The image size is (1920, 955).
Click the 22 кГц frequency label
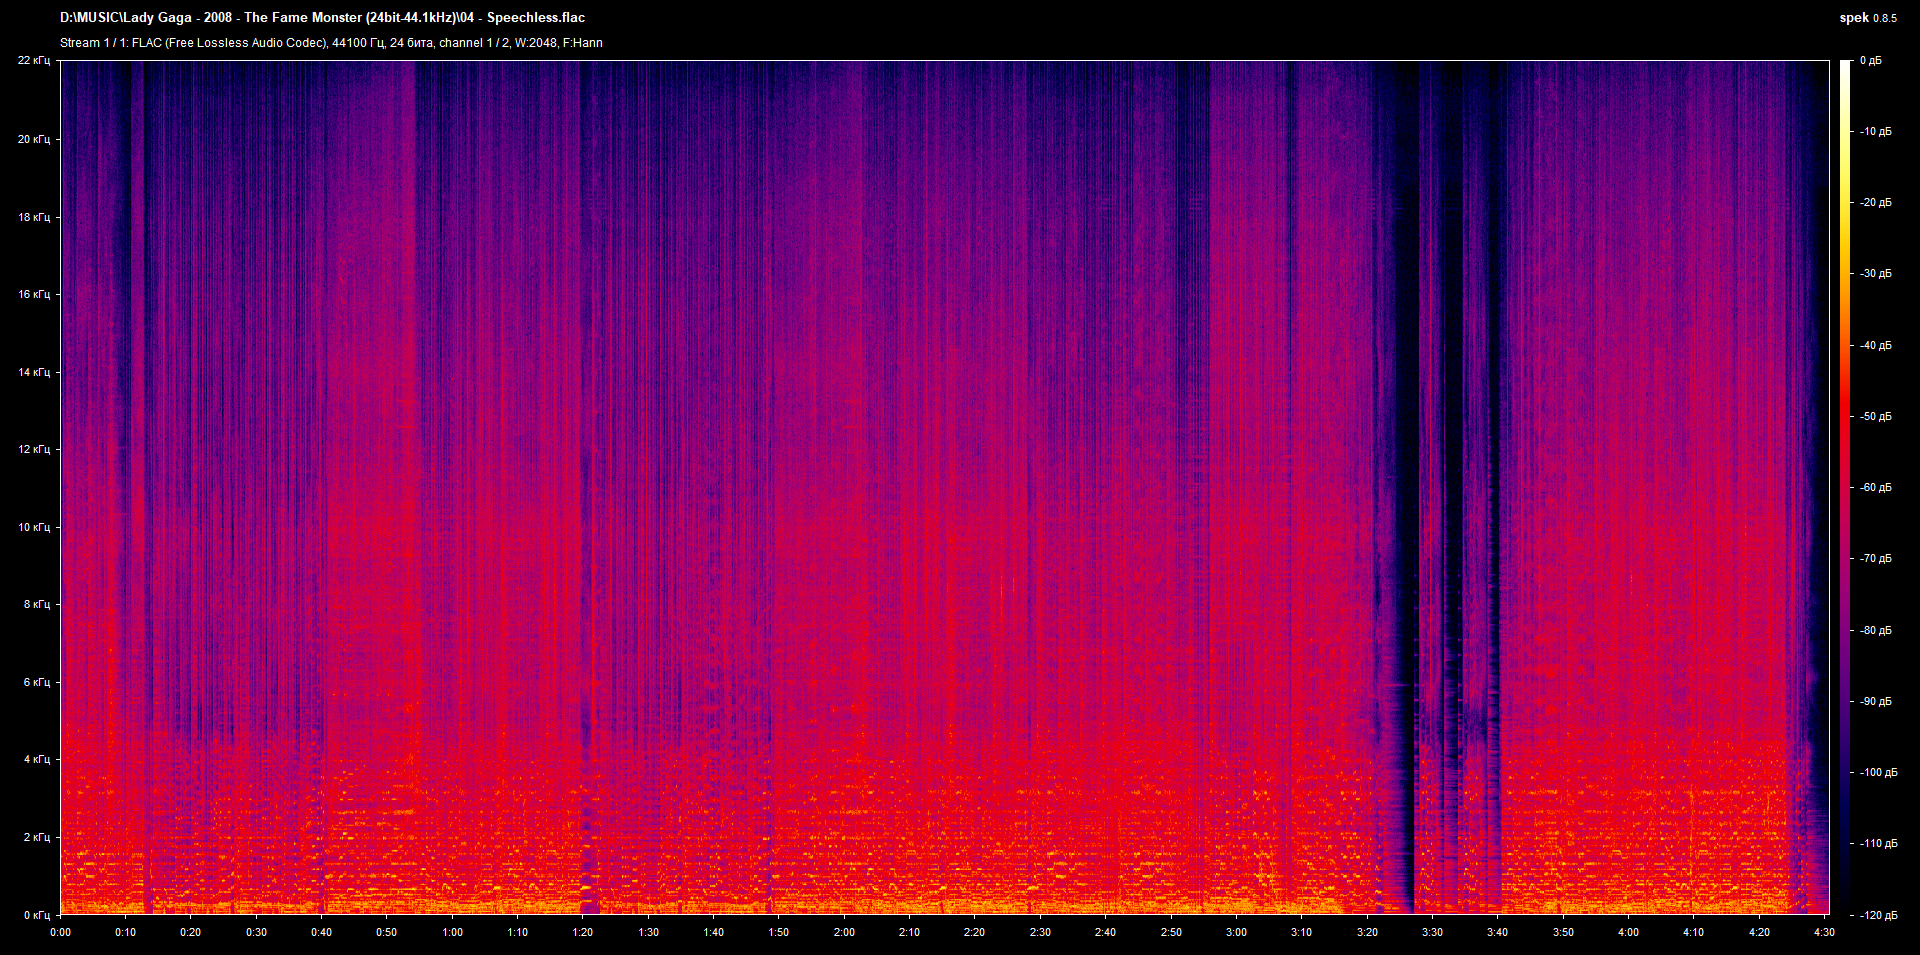click(x=33, y=61)
